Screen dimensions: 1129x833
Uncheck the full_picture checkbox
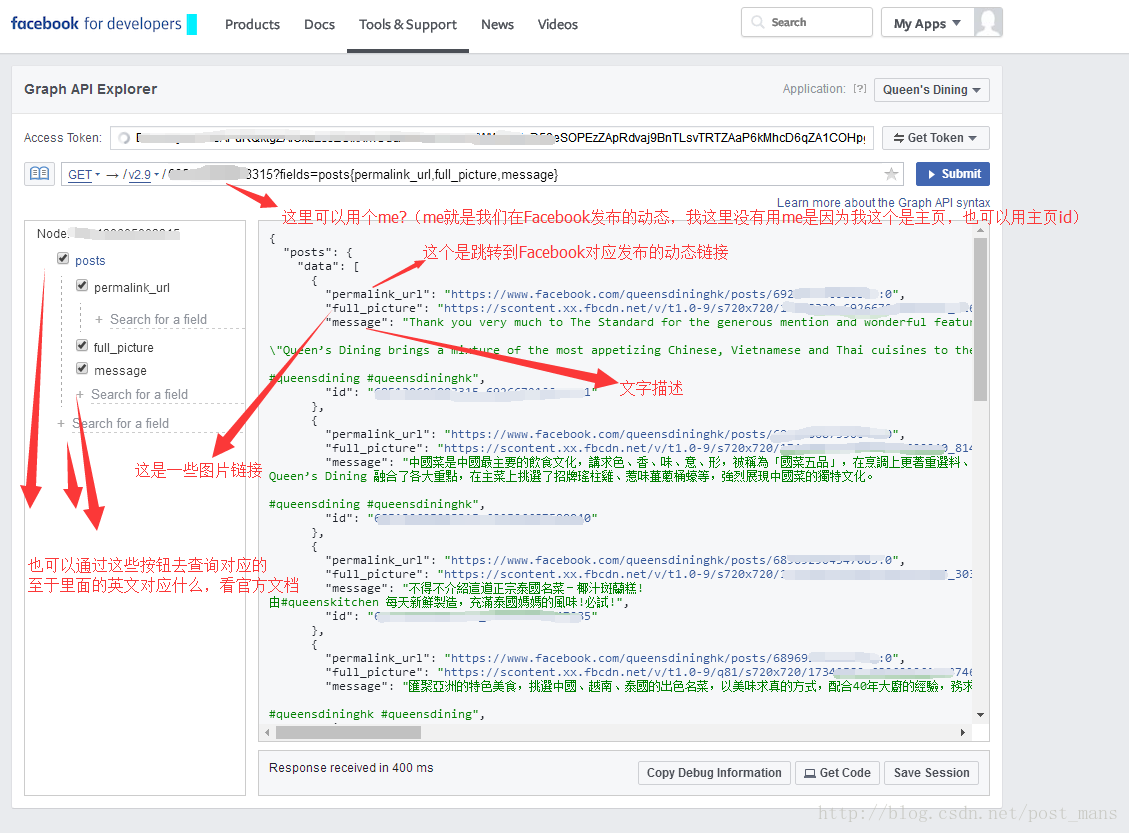tap(82, 346)
